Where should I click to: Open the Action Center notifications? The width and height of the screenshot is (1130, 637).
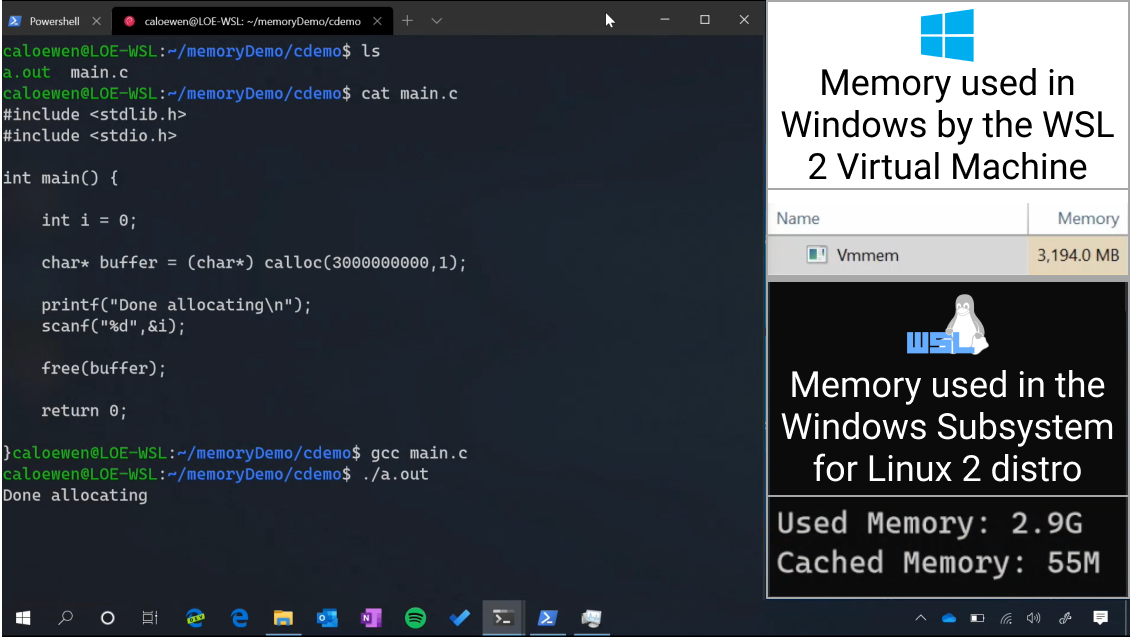click(x=1100, y=618)
